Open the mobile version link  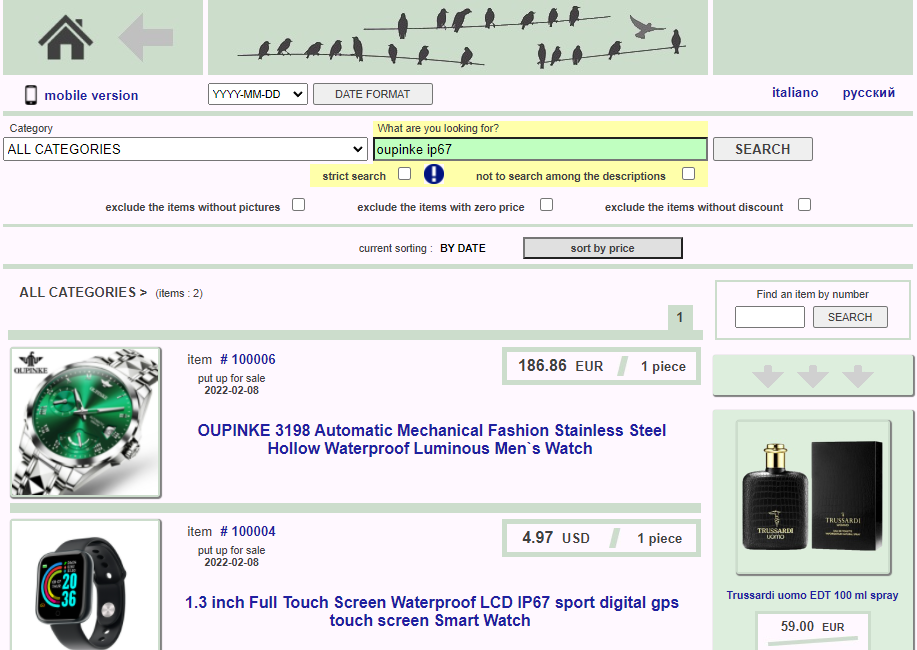(91, 95)
